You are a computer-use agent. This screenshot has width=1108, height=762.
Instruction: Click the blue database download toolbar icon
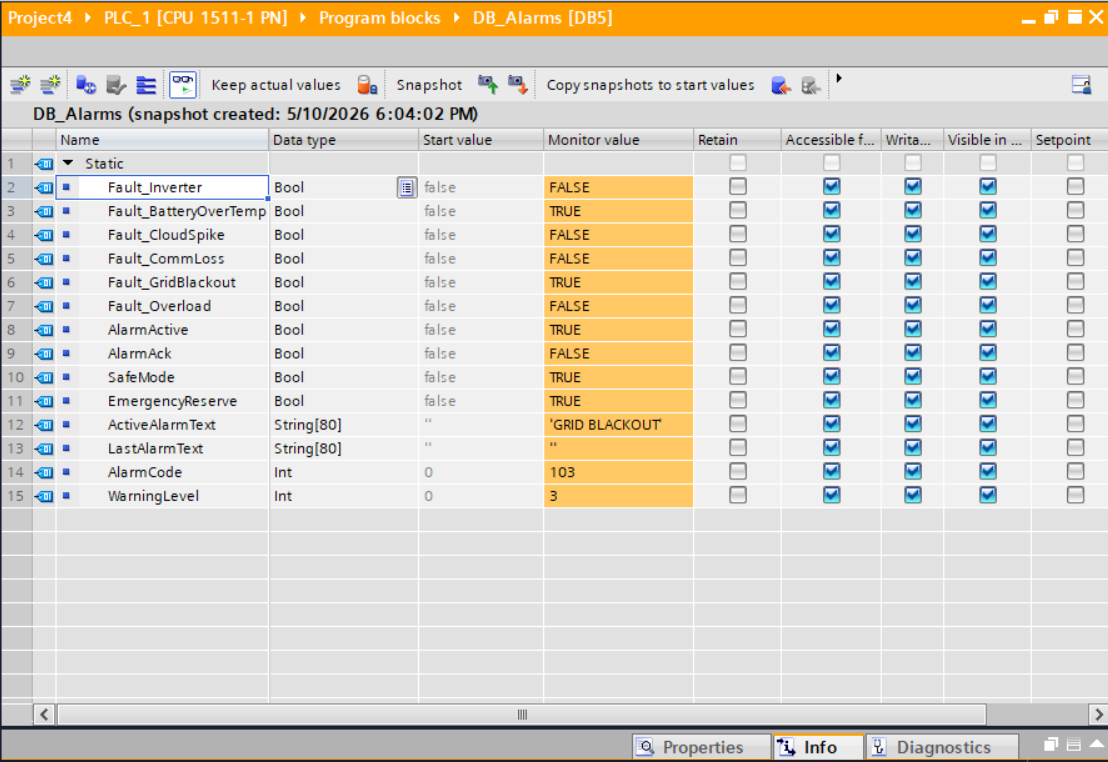click(86, 85)
